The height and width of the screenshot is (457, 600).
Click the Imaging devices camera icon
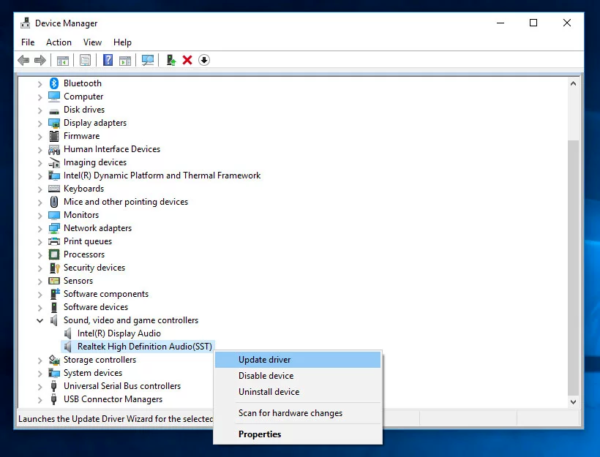(54, 162)
